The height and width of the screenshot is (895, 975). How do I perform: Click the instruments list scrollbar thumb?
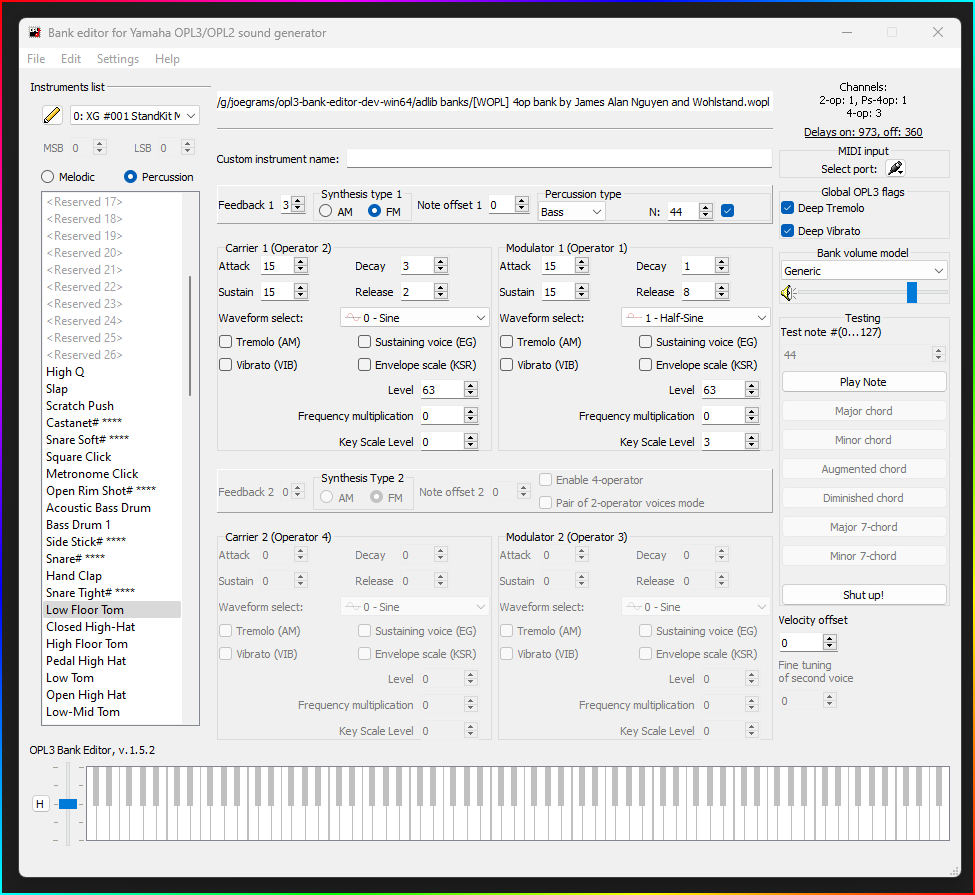click(190, 336)
